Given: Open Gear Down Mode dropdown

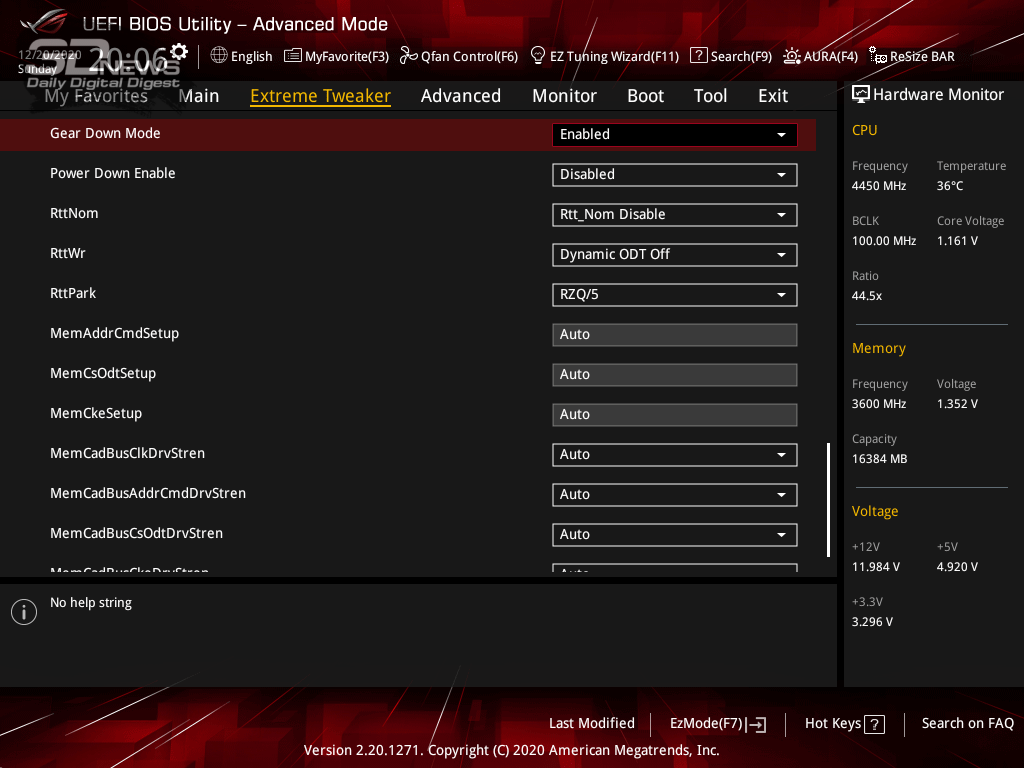Looking at the screenshot, I should (675, 135).
